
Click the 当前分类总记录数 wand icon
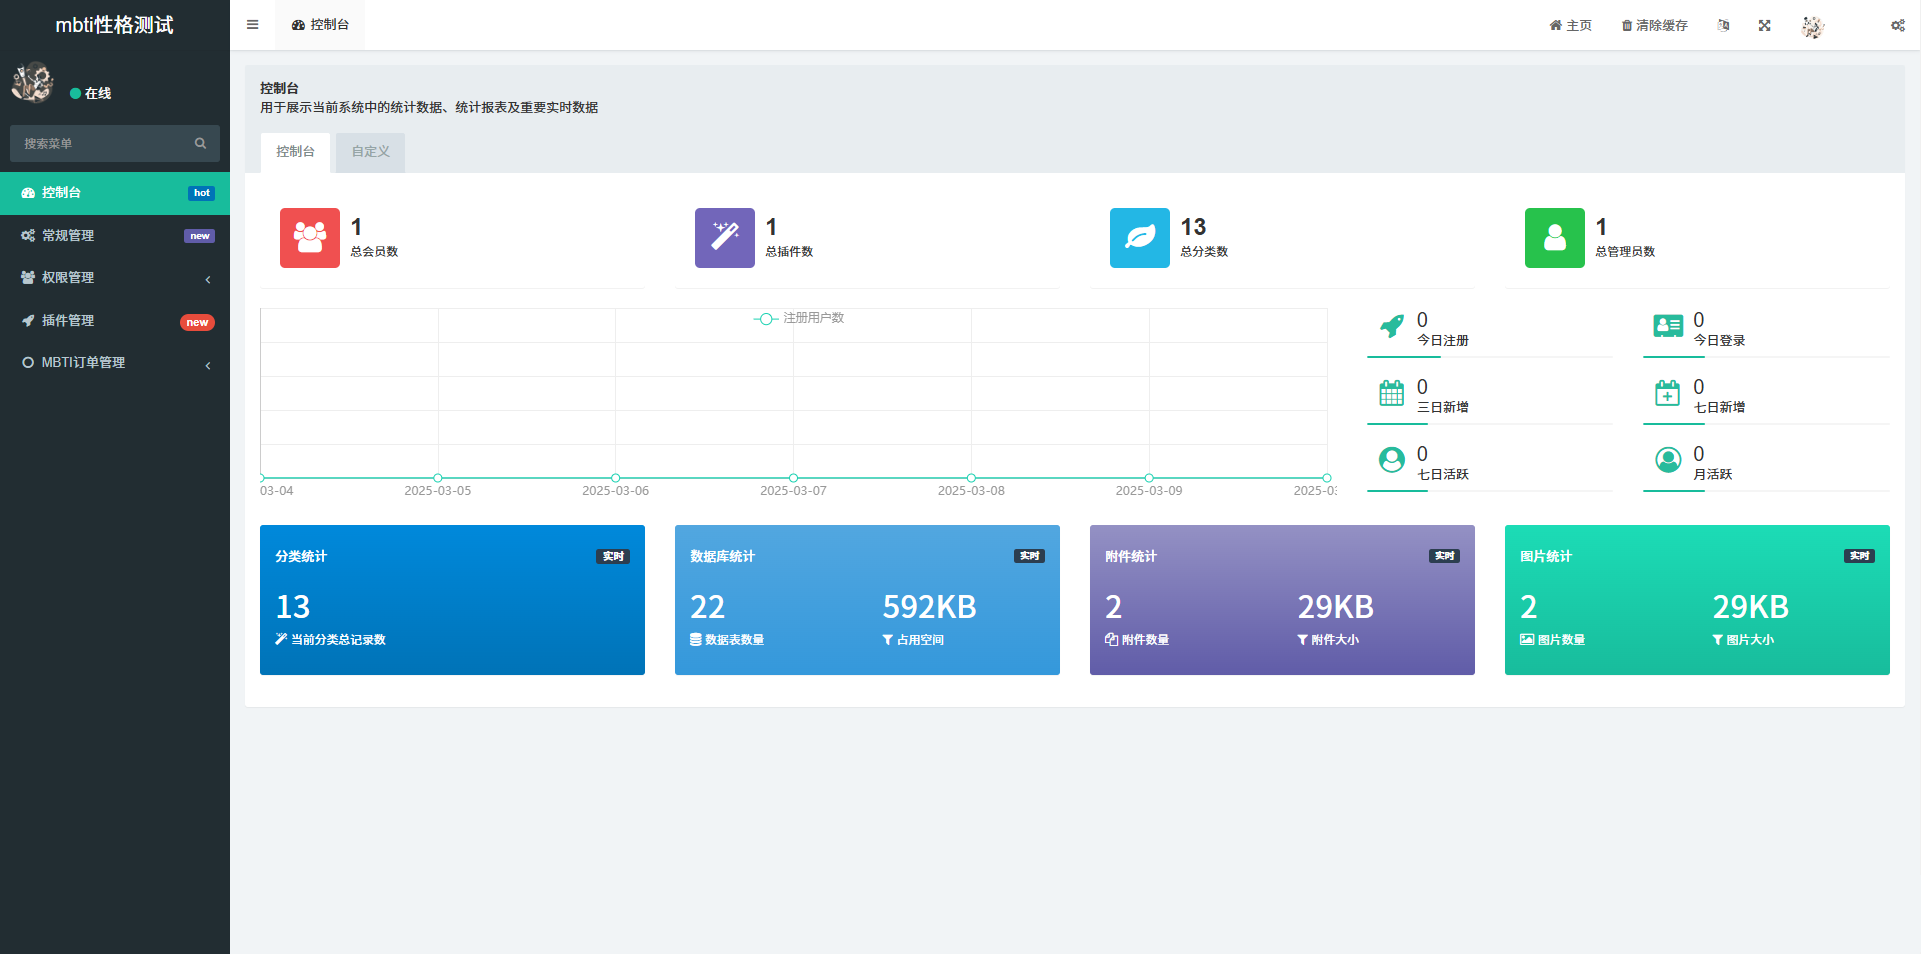pos(281,639)
